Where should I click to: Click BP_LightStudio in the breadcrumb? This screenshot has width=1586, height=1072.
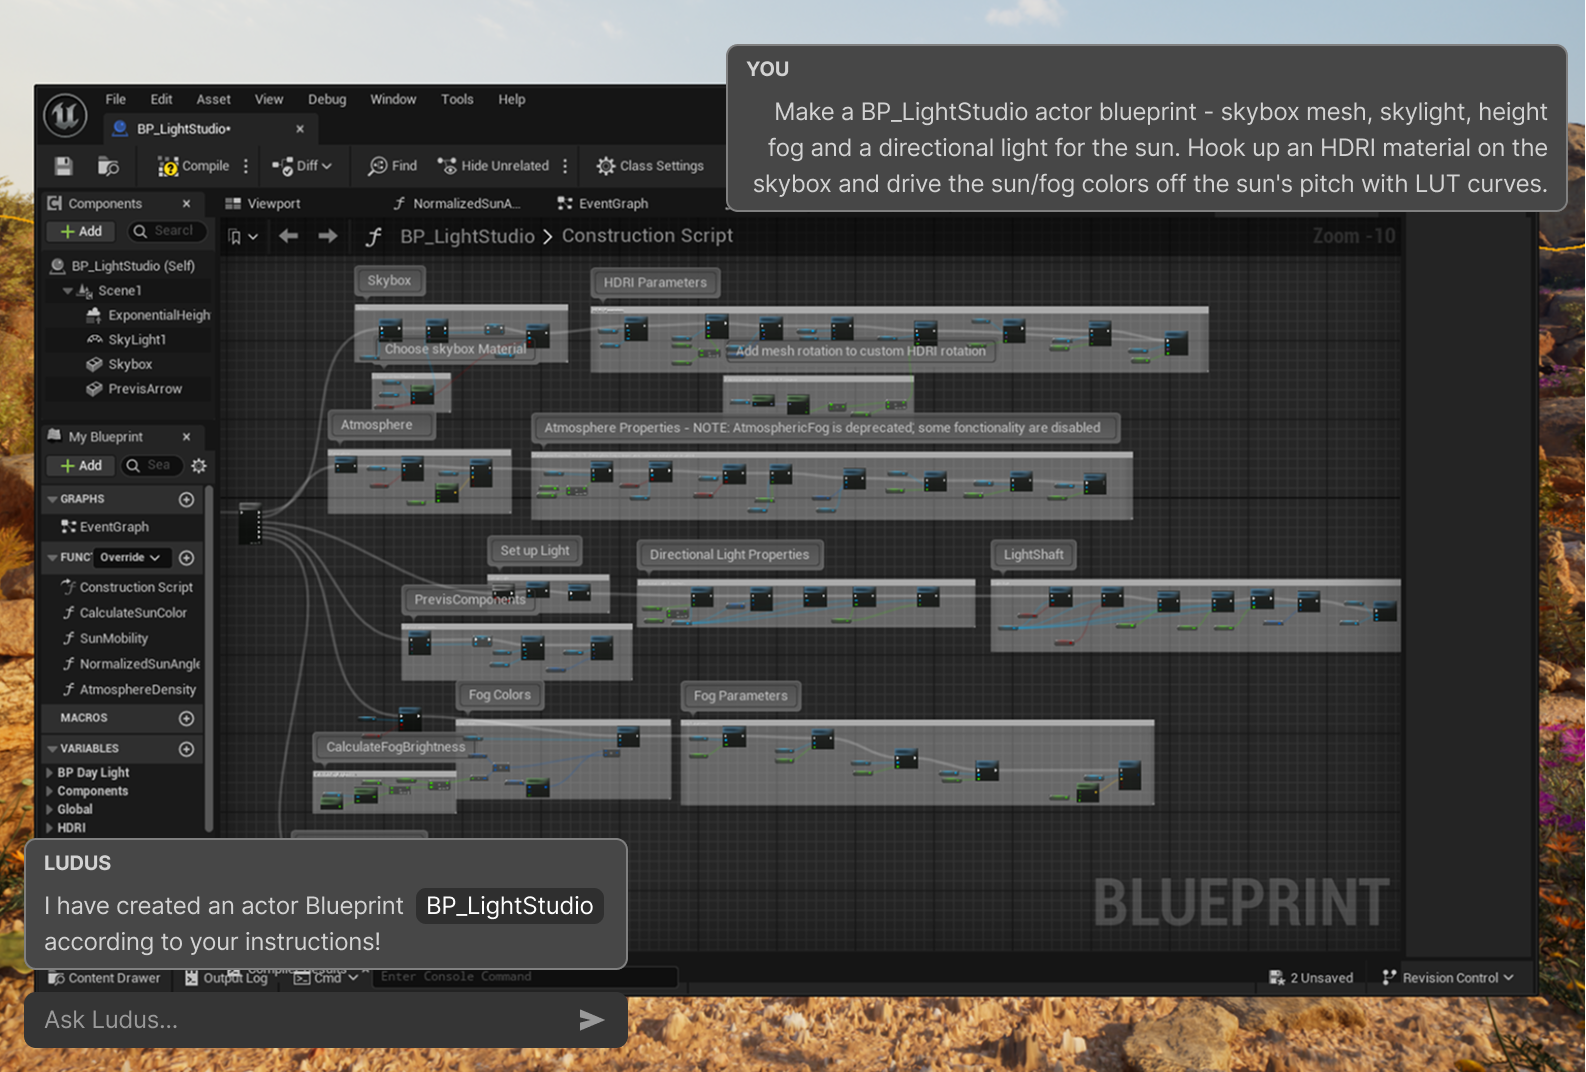click(467, 236)
